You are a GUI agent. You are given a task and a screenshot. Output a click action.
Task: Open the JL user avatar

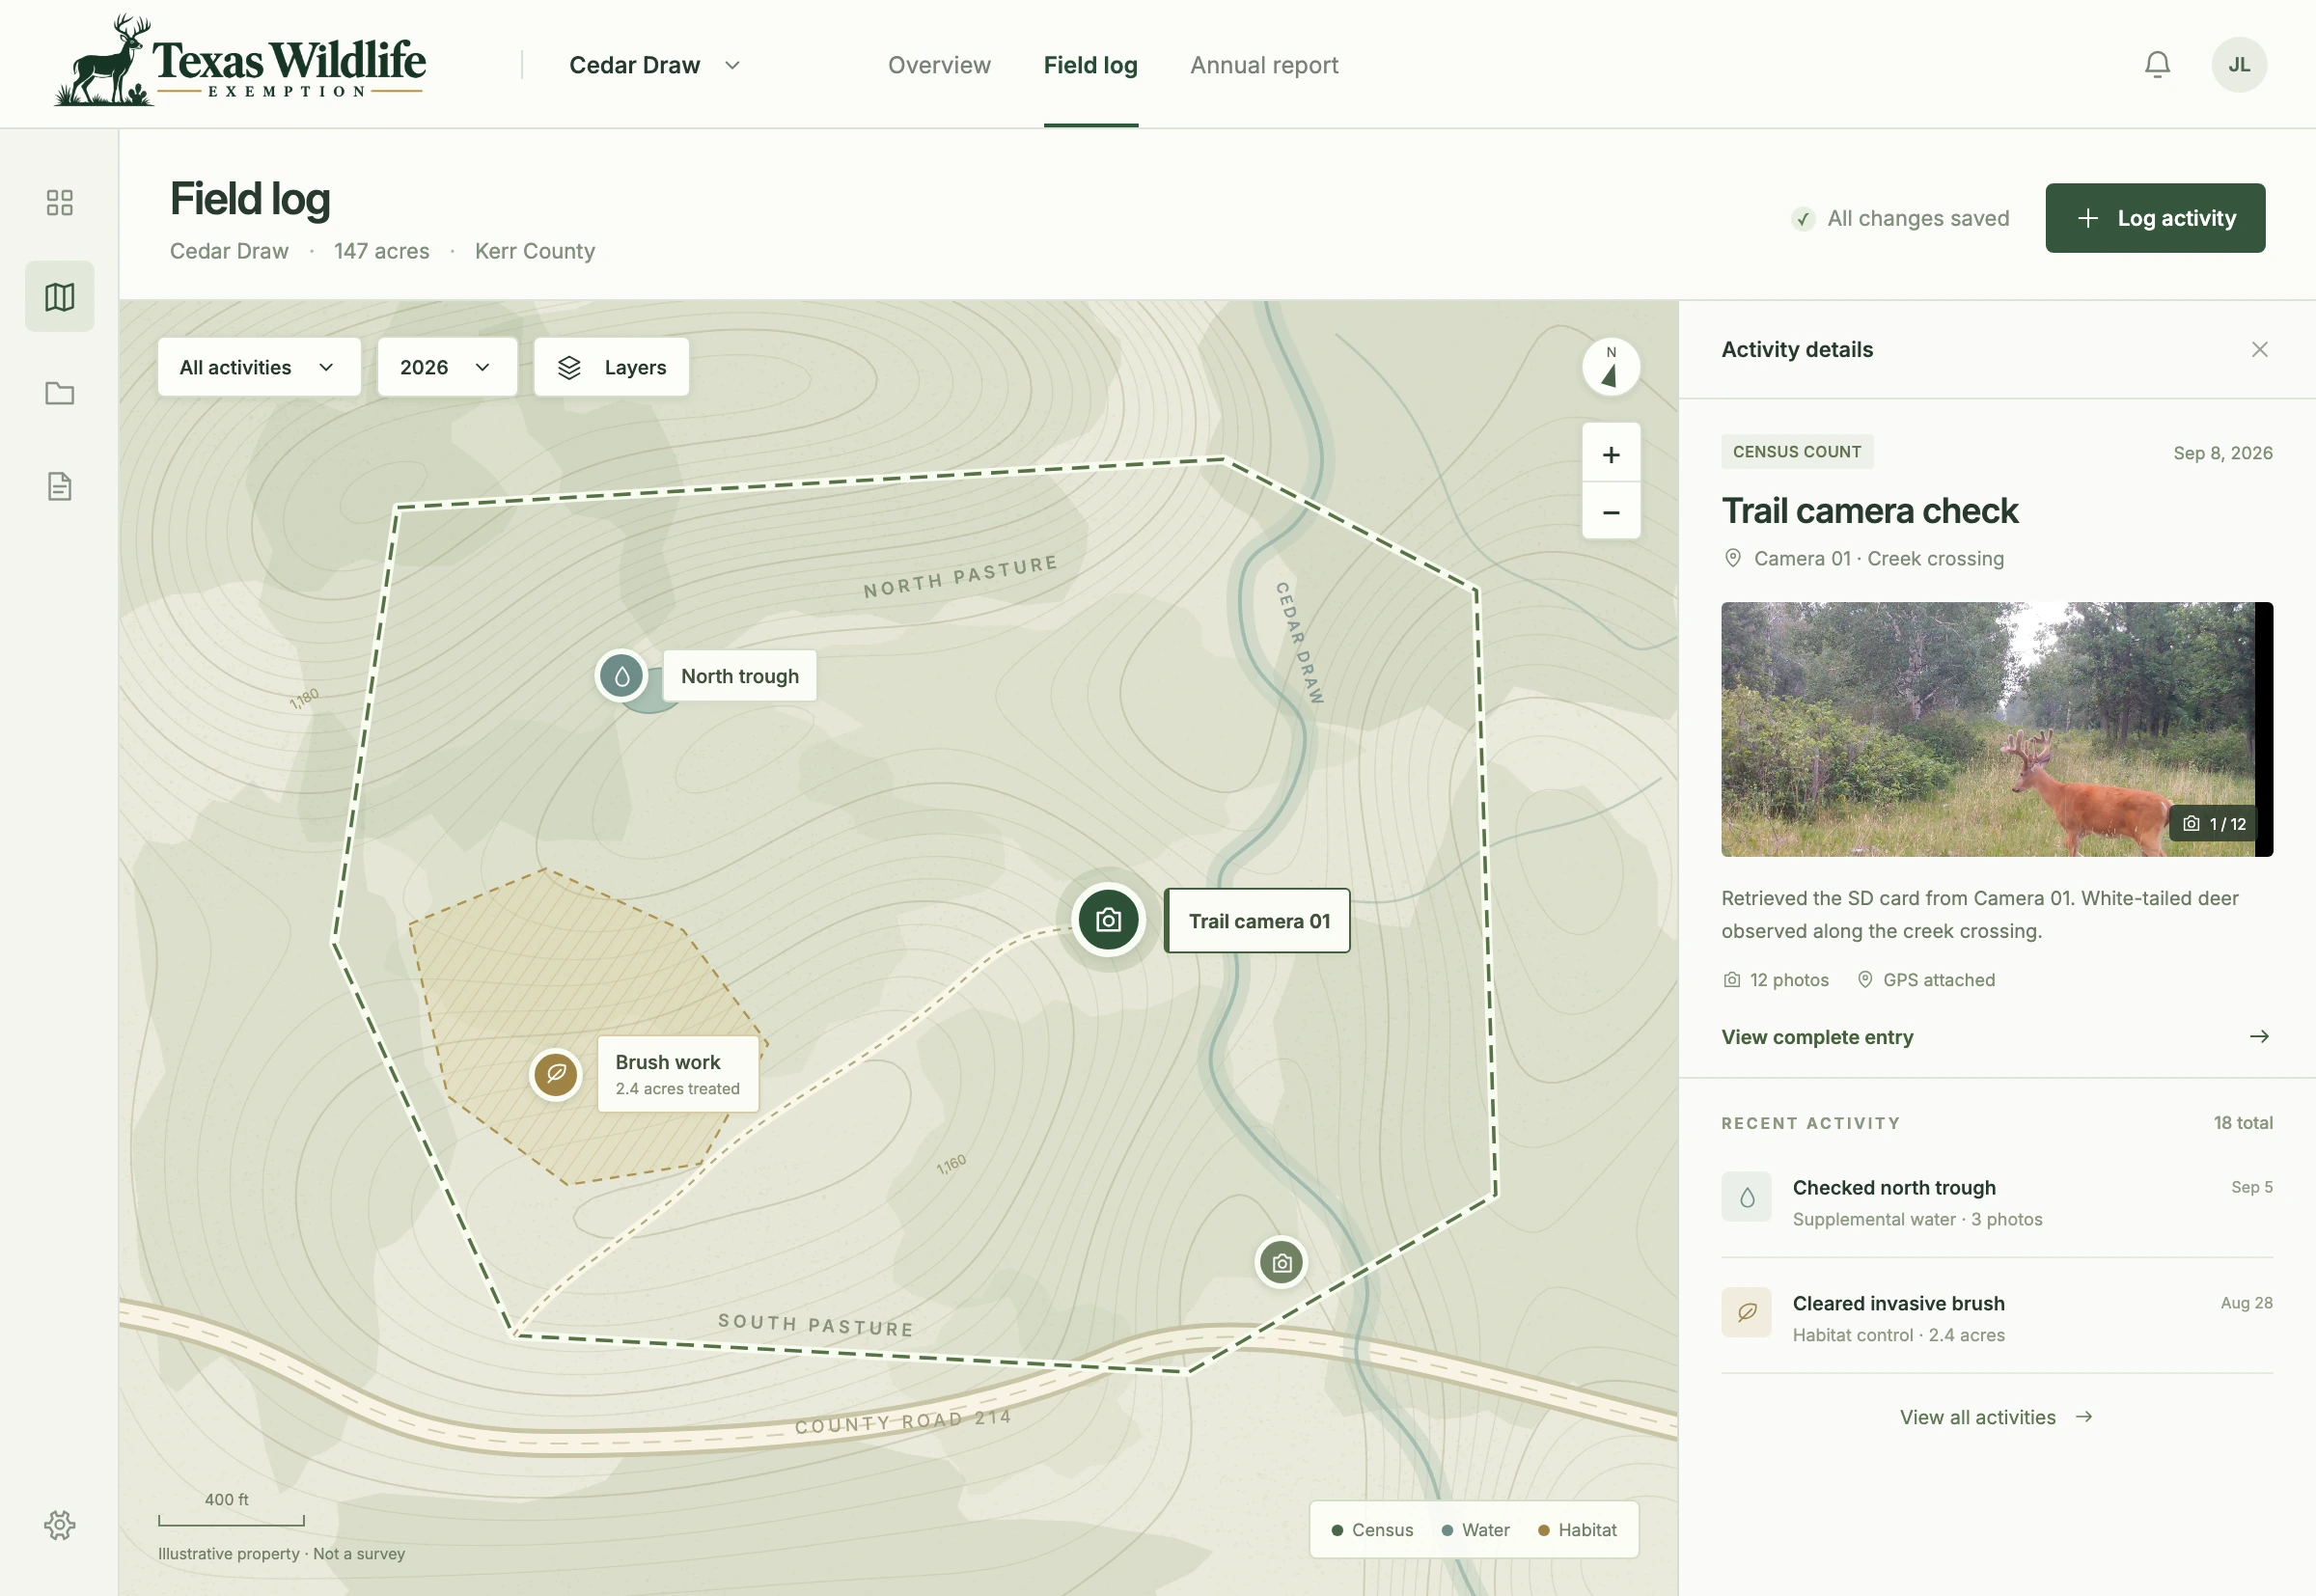(x=2239, y=65)
